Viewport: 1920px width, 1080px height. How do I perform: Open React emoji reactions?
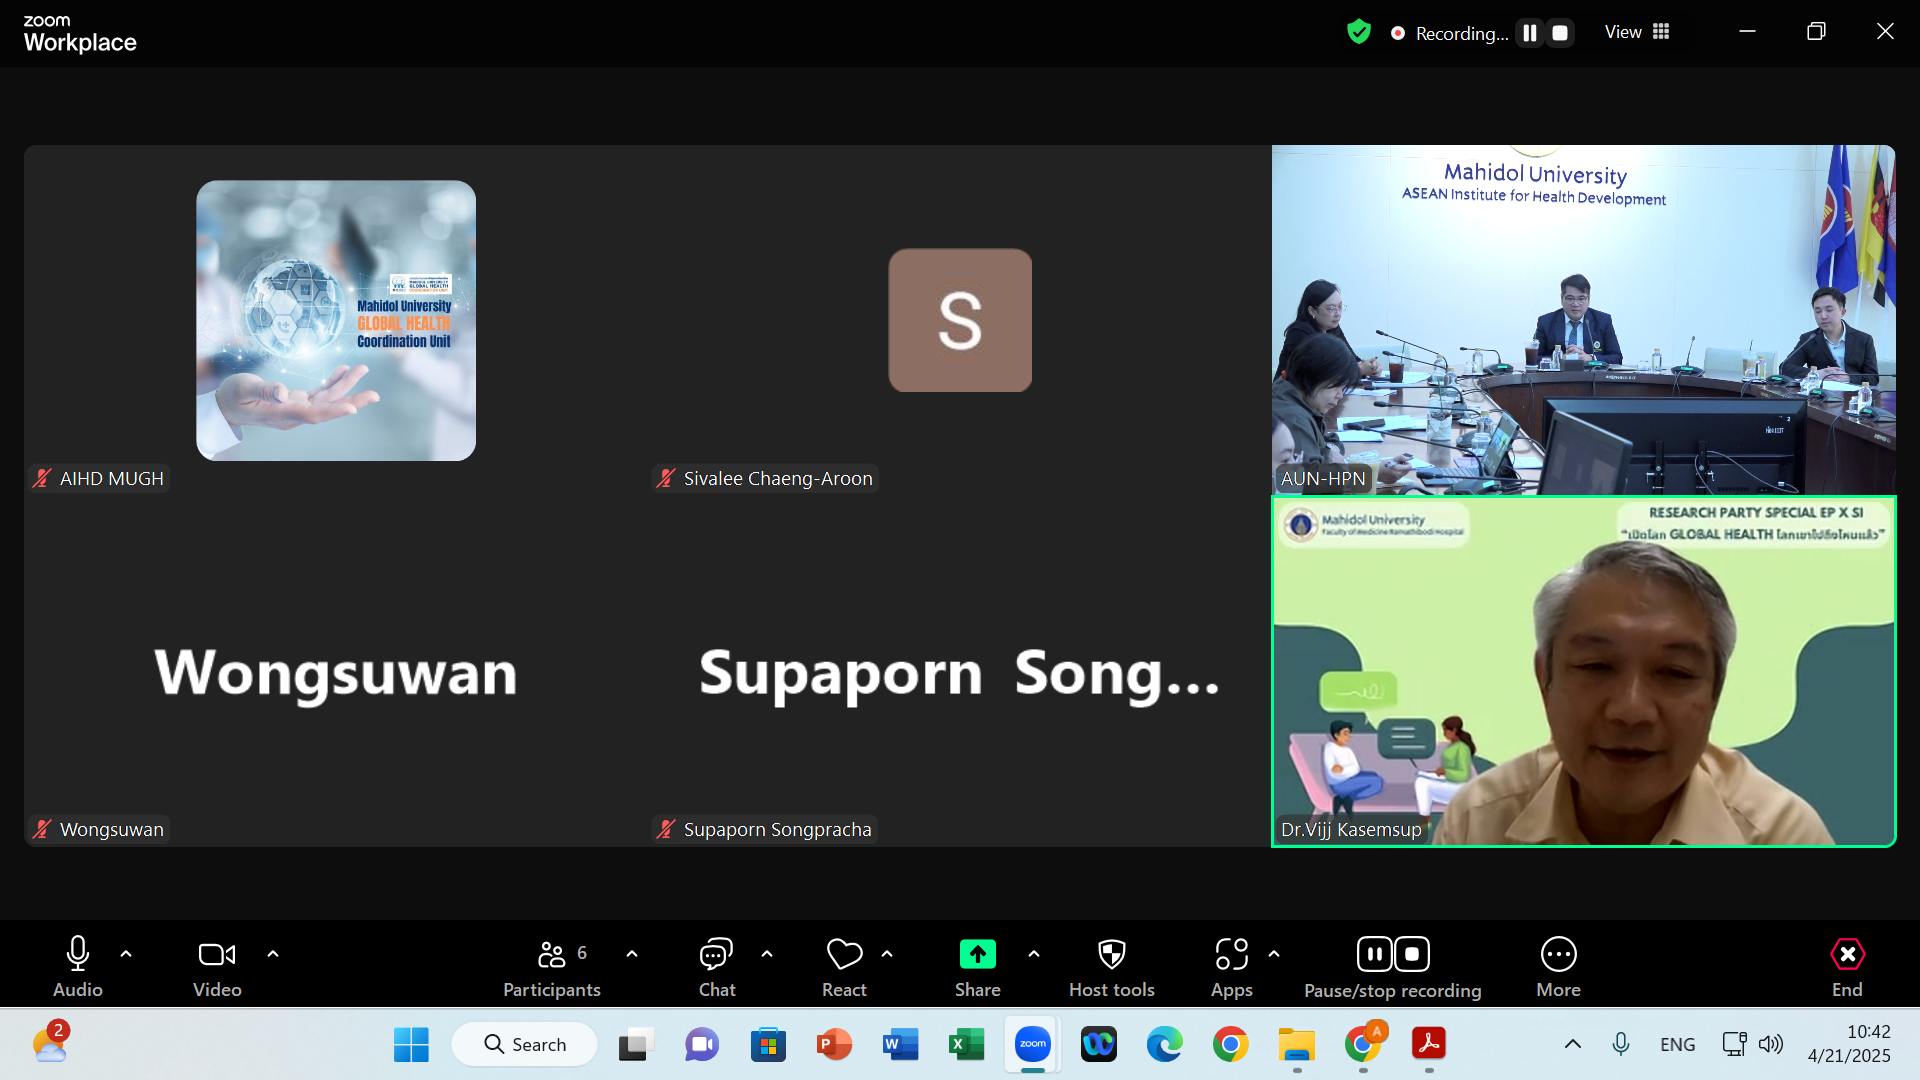tap(844, 966)
